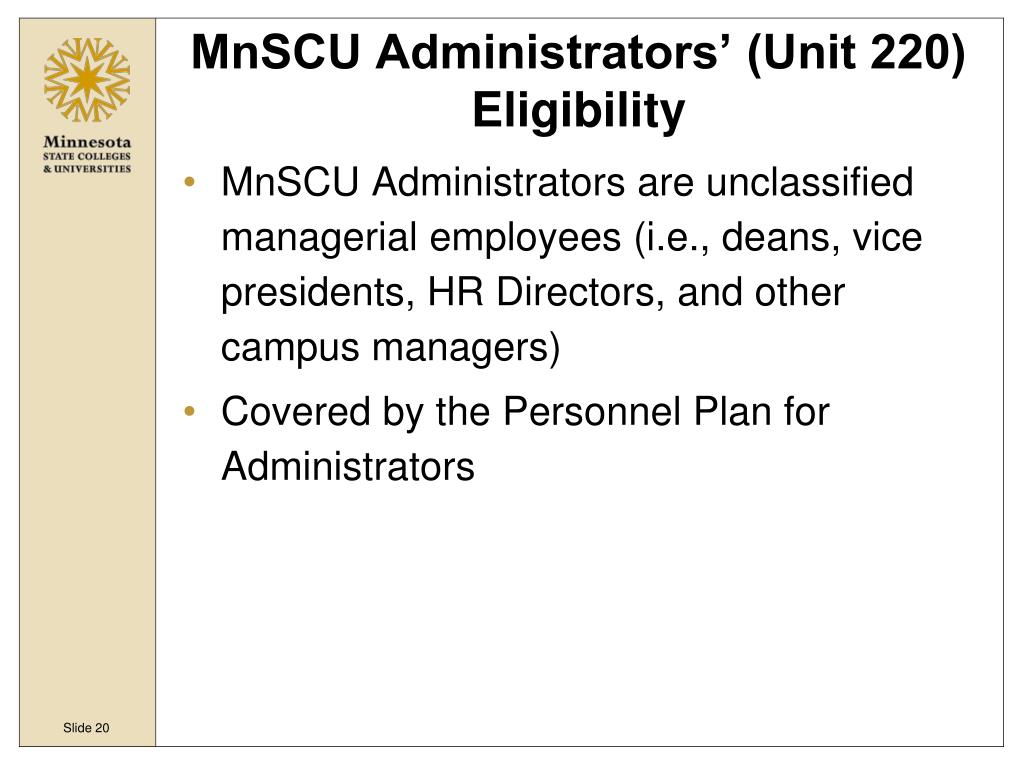Select the 'Eligibility' title word

tap(578, 110)
